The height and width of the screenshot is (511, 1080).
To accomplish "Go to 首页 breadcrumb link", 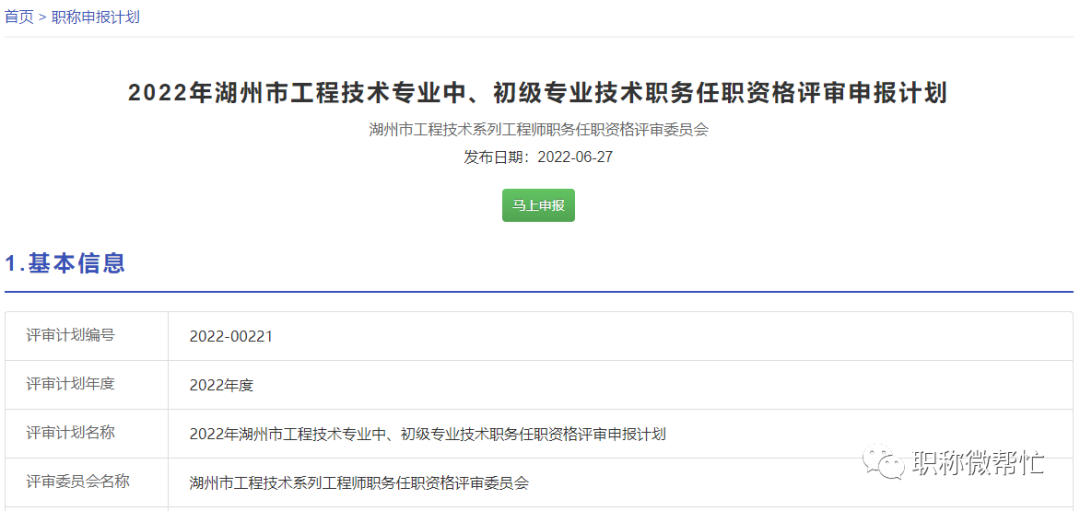I will coord(19,17).
